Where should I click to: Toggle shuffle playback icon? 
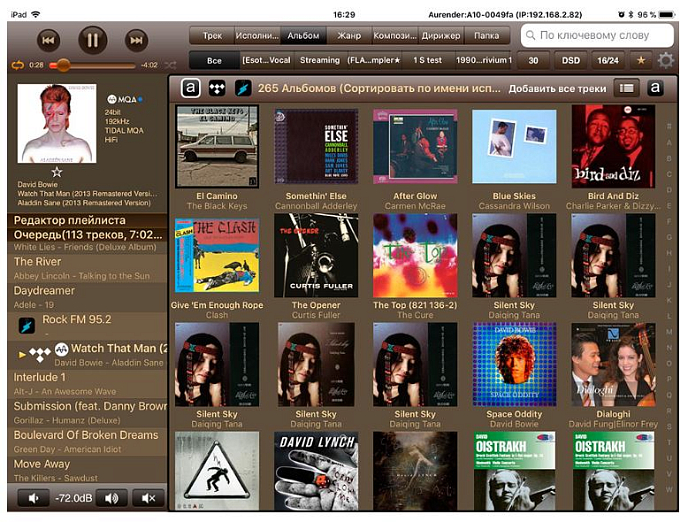(x=169, y=65)
